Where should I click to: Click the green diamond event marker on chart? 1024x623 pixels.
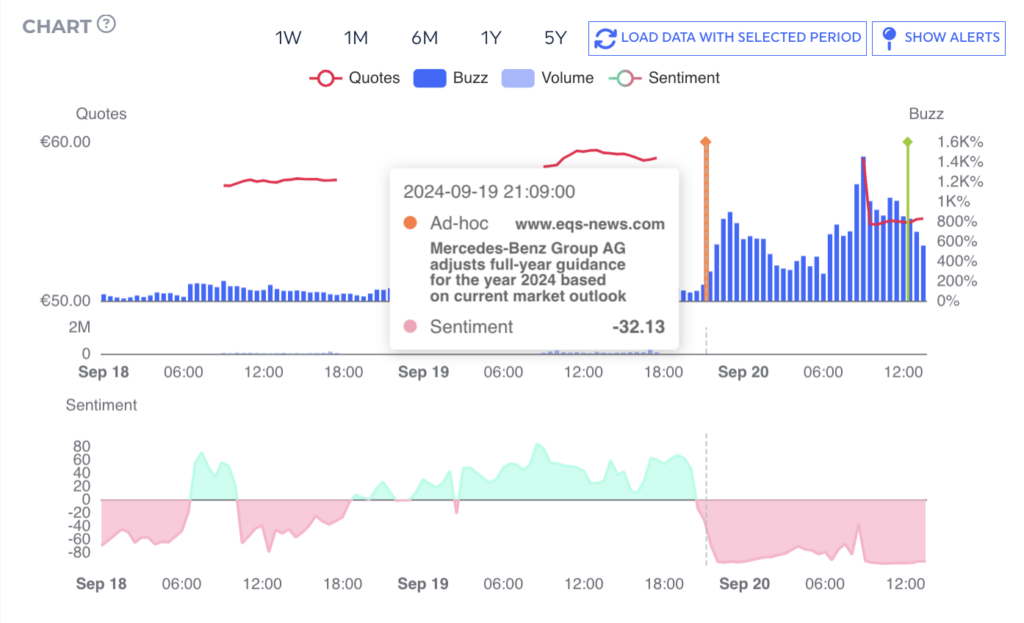907,142
